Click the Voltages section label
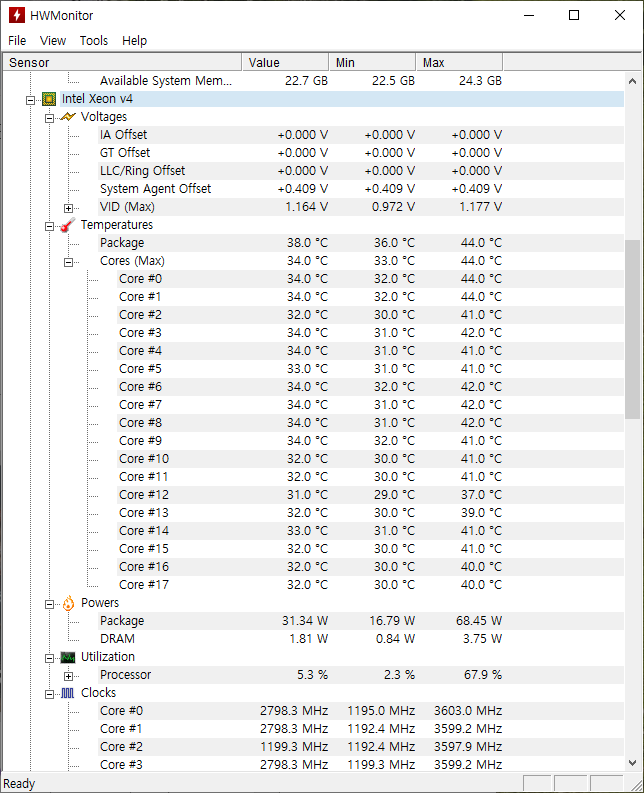 (x=104, y=117)
